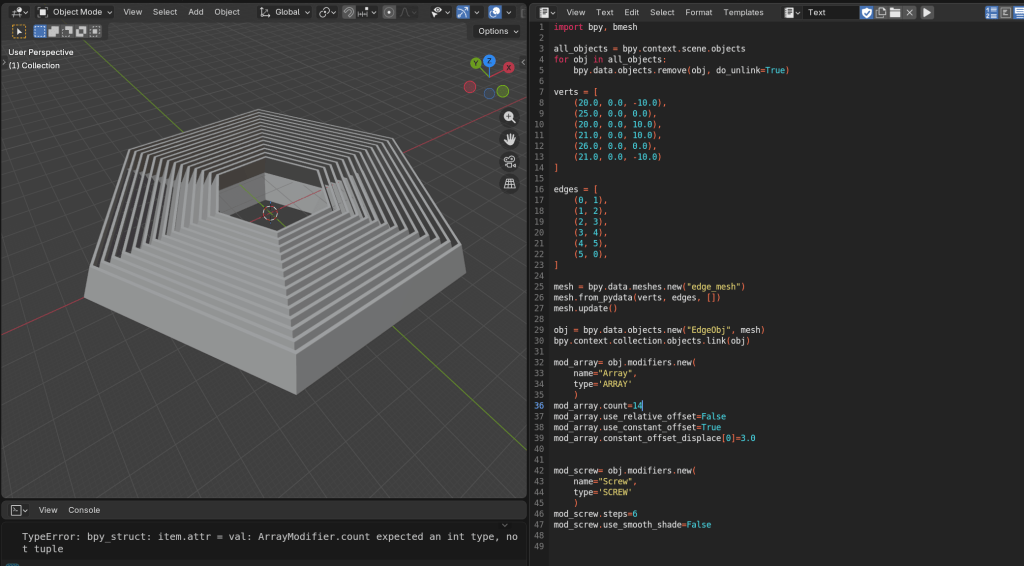Viewport: 1024px width, 566px height.
Task: Switch orthographic/perspective with the grid icon
Action: tap(510, 184)
